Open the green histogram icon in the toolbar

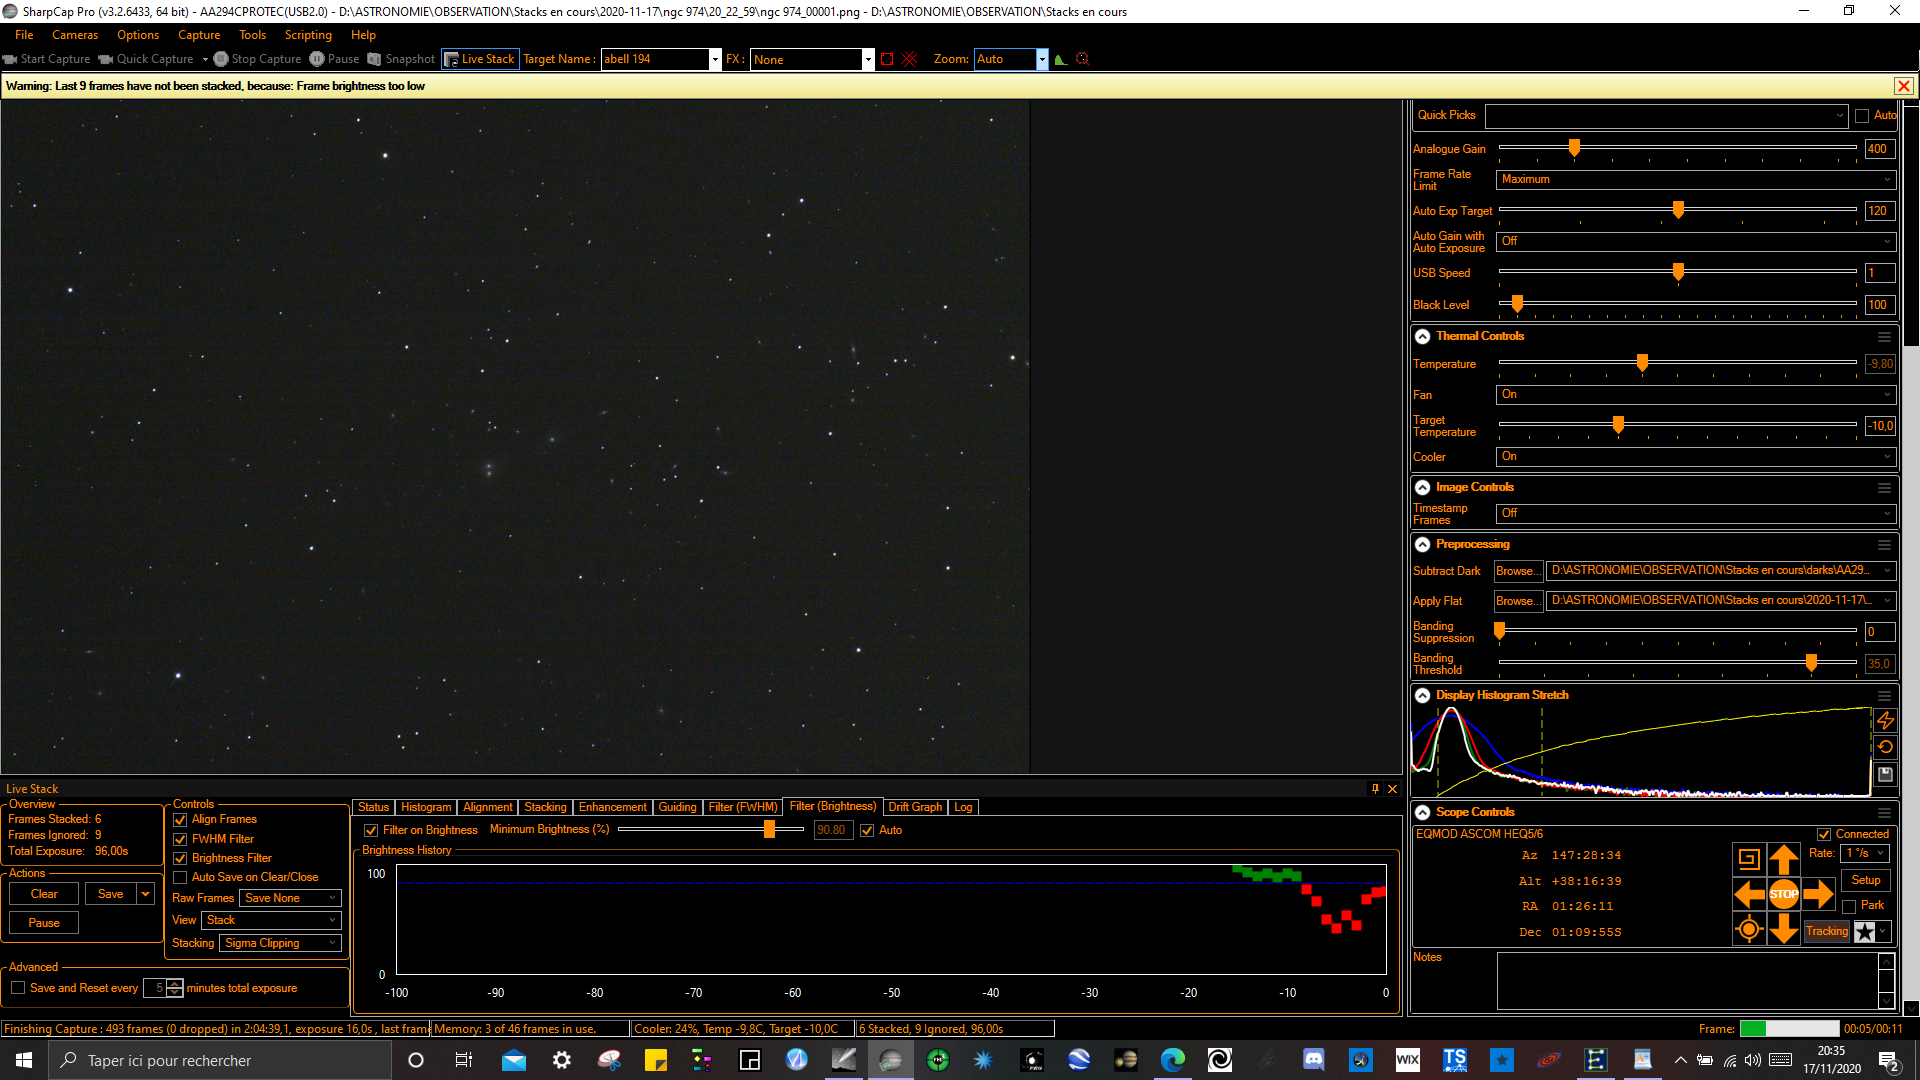[1061, 59]
